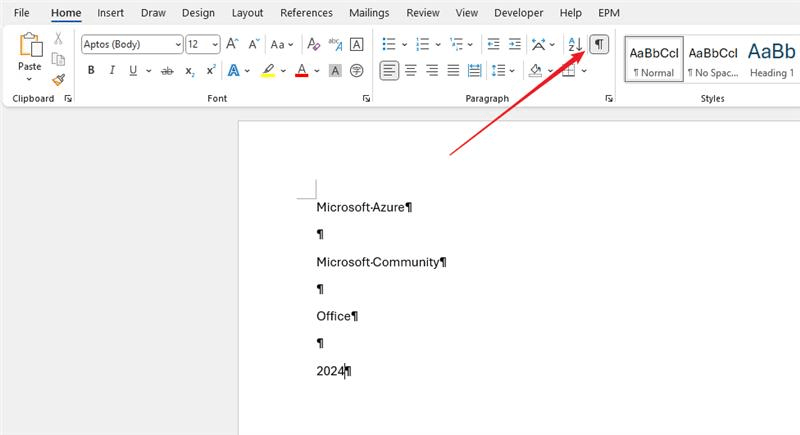Switch to the Design tab
800x435 pixels.
tap(198, 13)
